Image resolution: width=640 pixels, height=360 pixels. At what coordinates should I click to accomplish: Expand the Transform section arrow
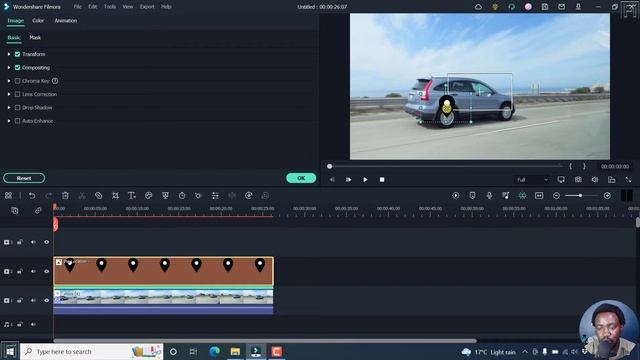tap(9, 54)
